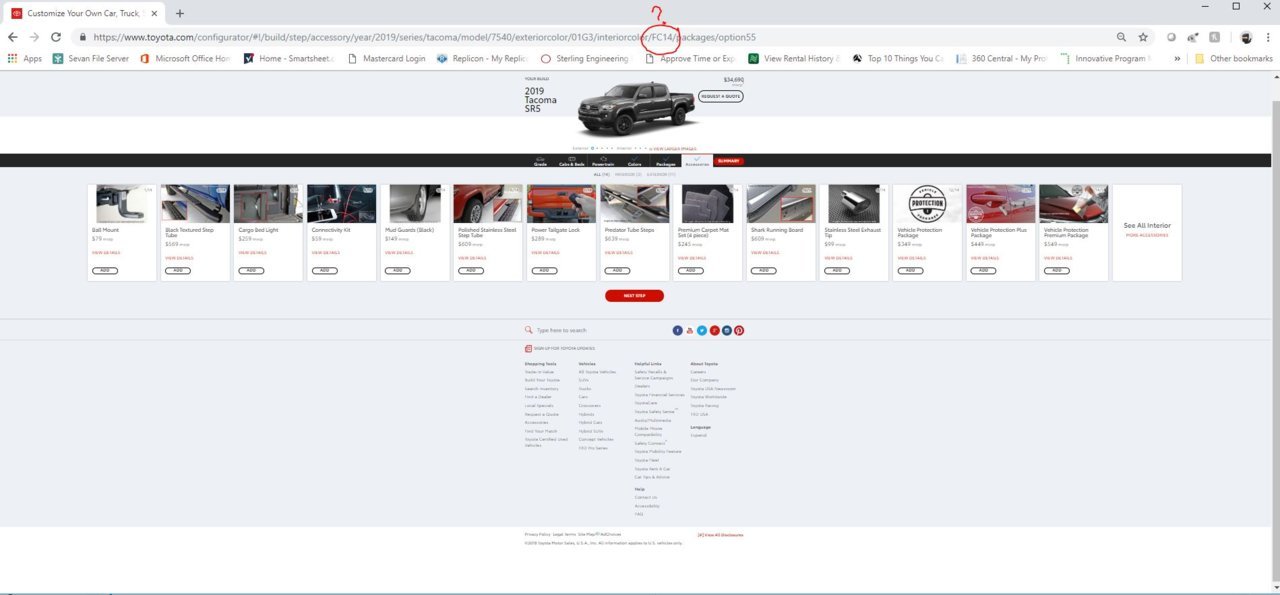This screenshot has width=1280, height=595.
Task: Add the Ball Mount accessory
Action: [105, 270]
